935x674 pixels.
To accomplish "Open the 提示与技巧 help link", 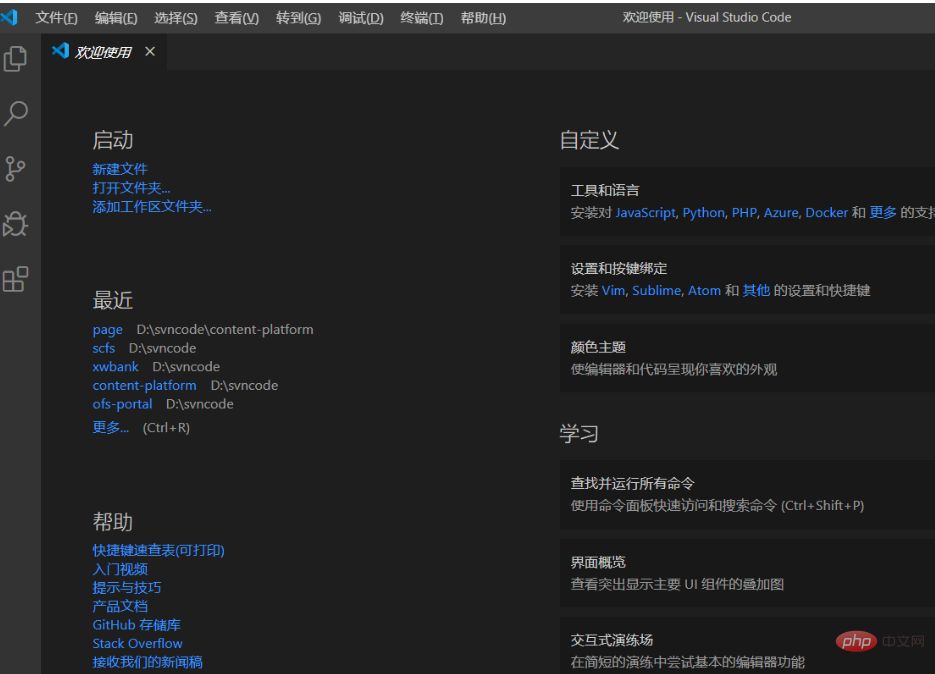I will coord(126,588).
